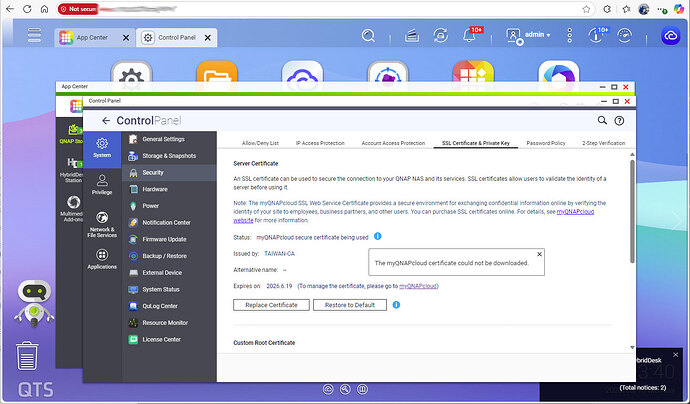Open the Control Panel help icon
Screen dimensions: 690x404
coord(620,120)
